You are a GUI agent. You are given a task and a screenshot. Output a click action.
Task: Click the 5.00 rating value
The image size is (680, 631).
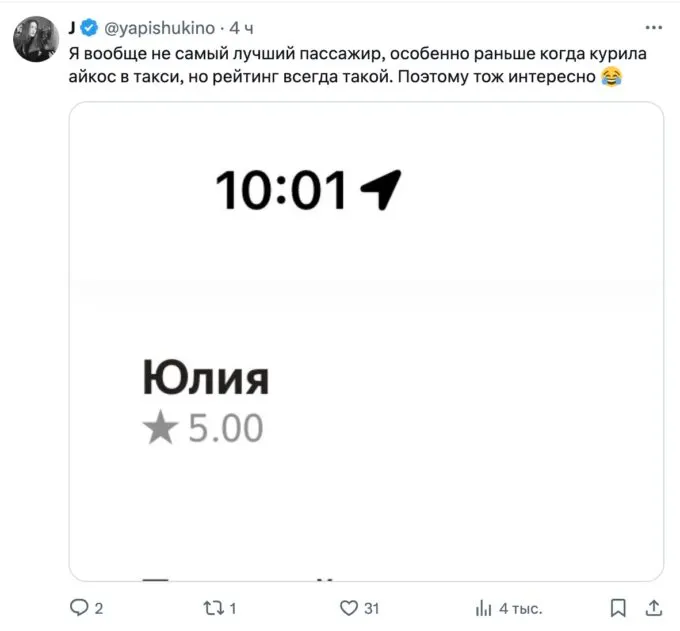coord(225,428)
